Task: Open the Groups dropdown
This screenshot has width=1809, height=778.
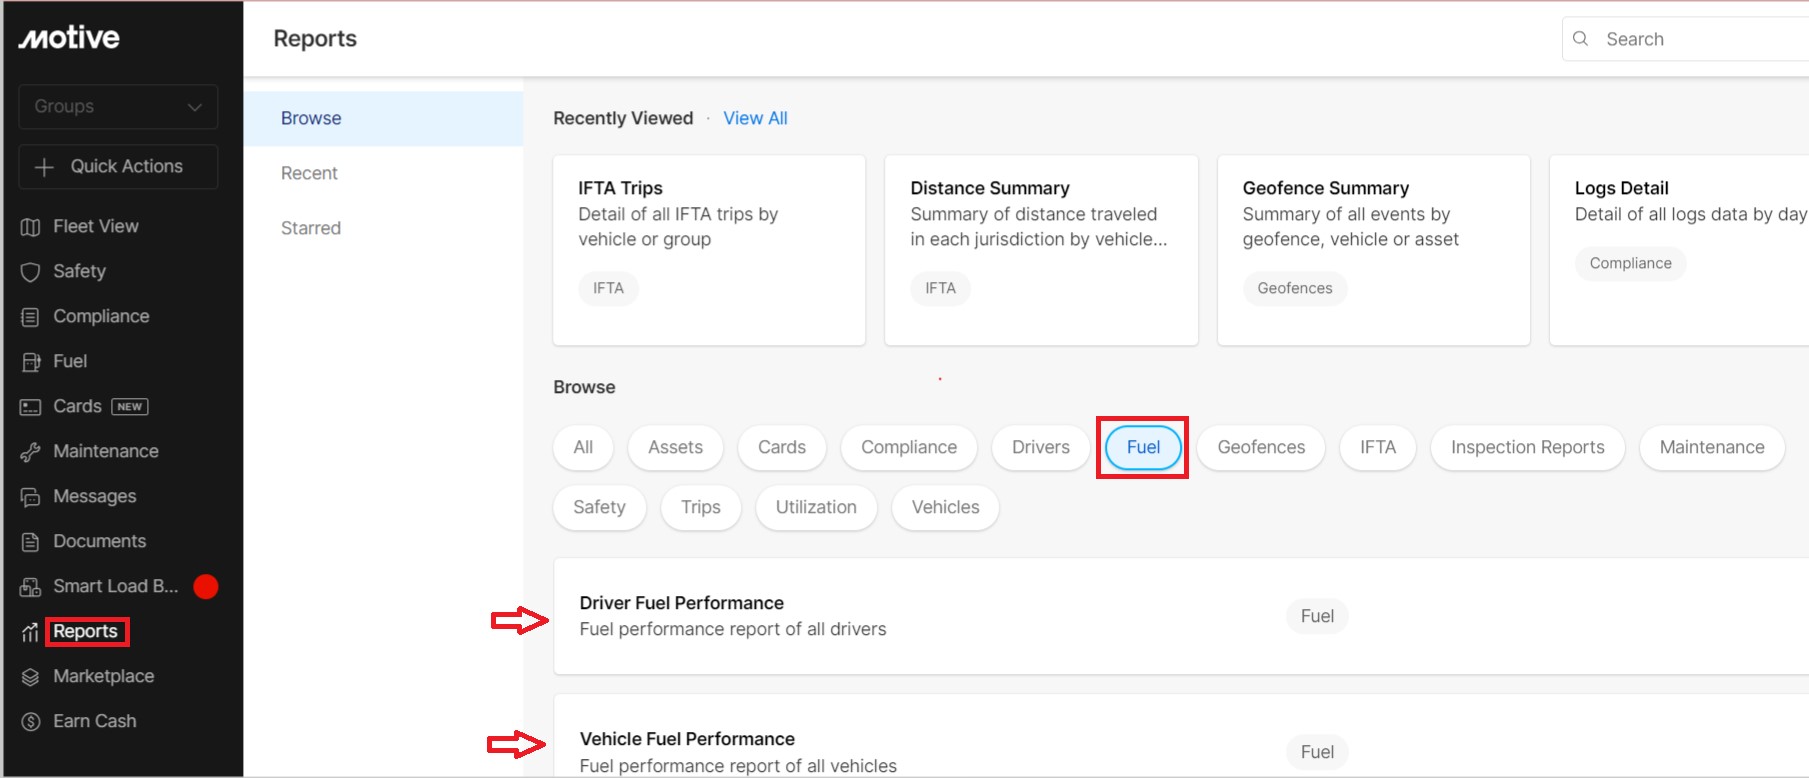Action: pyautogui.click(x=118, y=107)
